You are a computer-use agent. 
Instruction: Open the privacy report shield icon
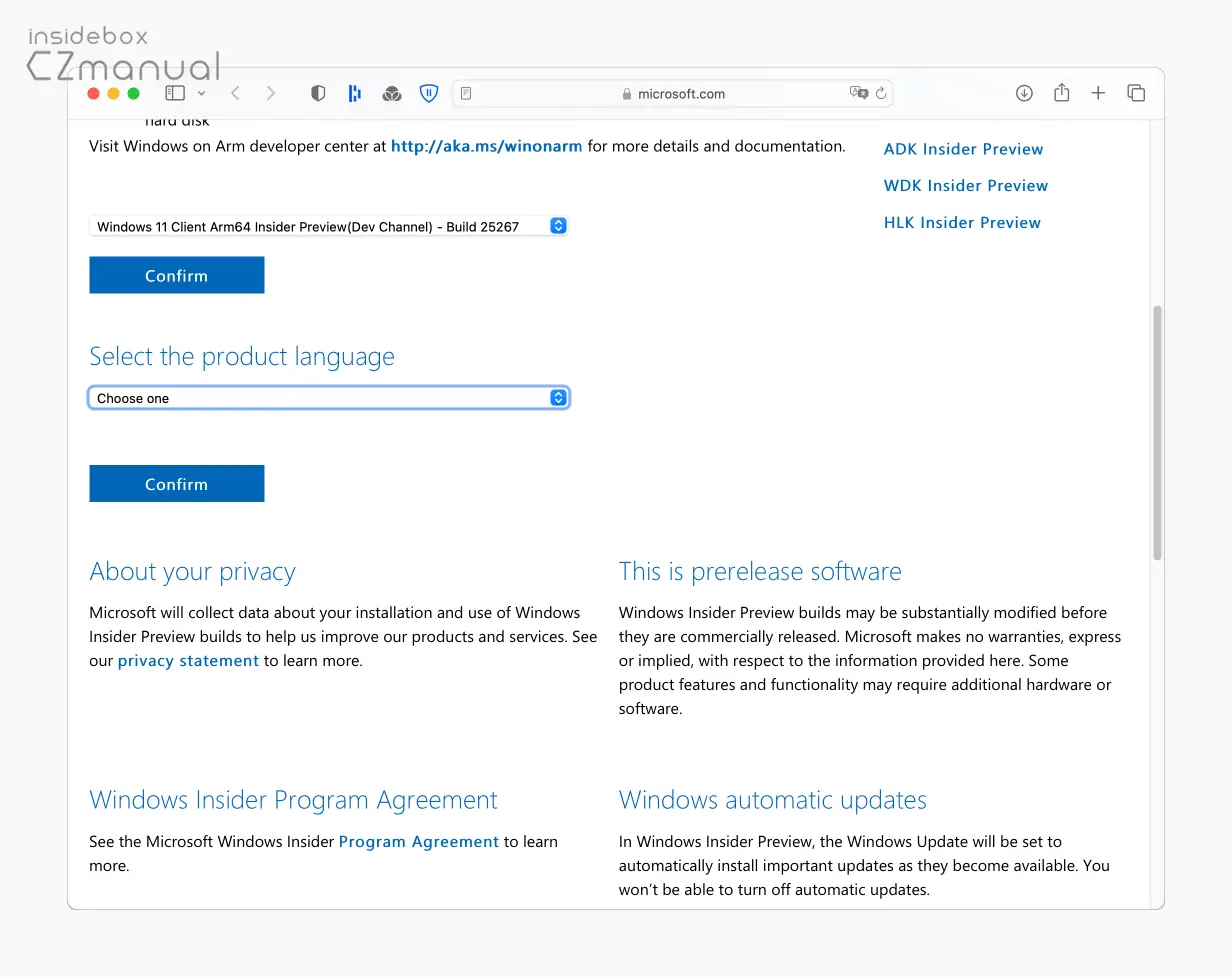pyautogui.click(x=318, y=93)
